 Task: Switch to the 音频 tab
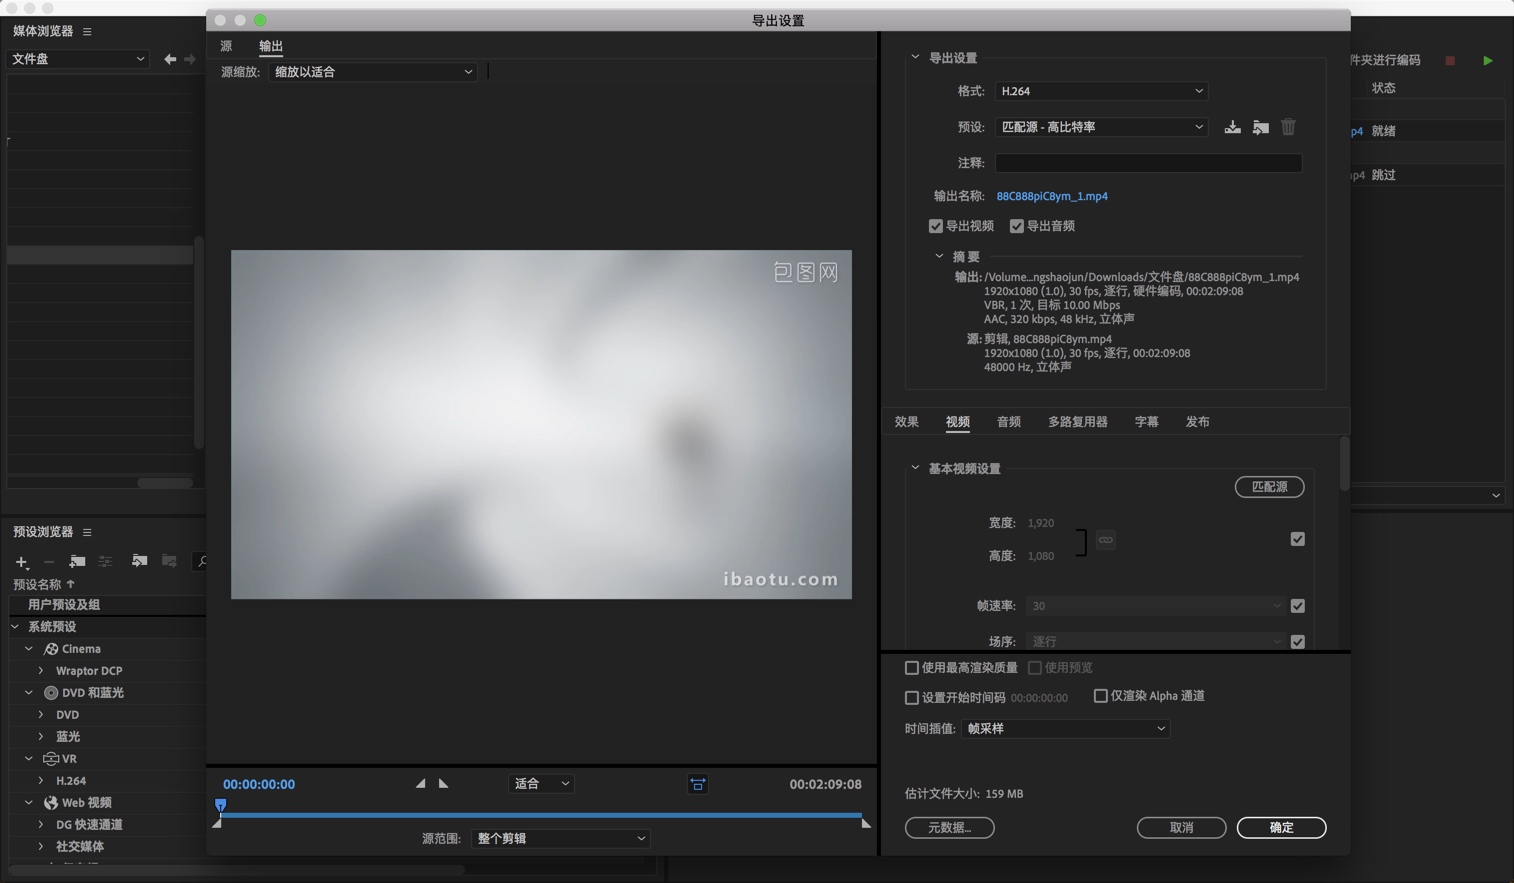click(1008, 421)
